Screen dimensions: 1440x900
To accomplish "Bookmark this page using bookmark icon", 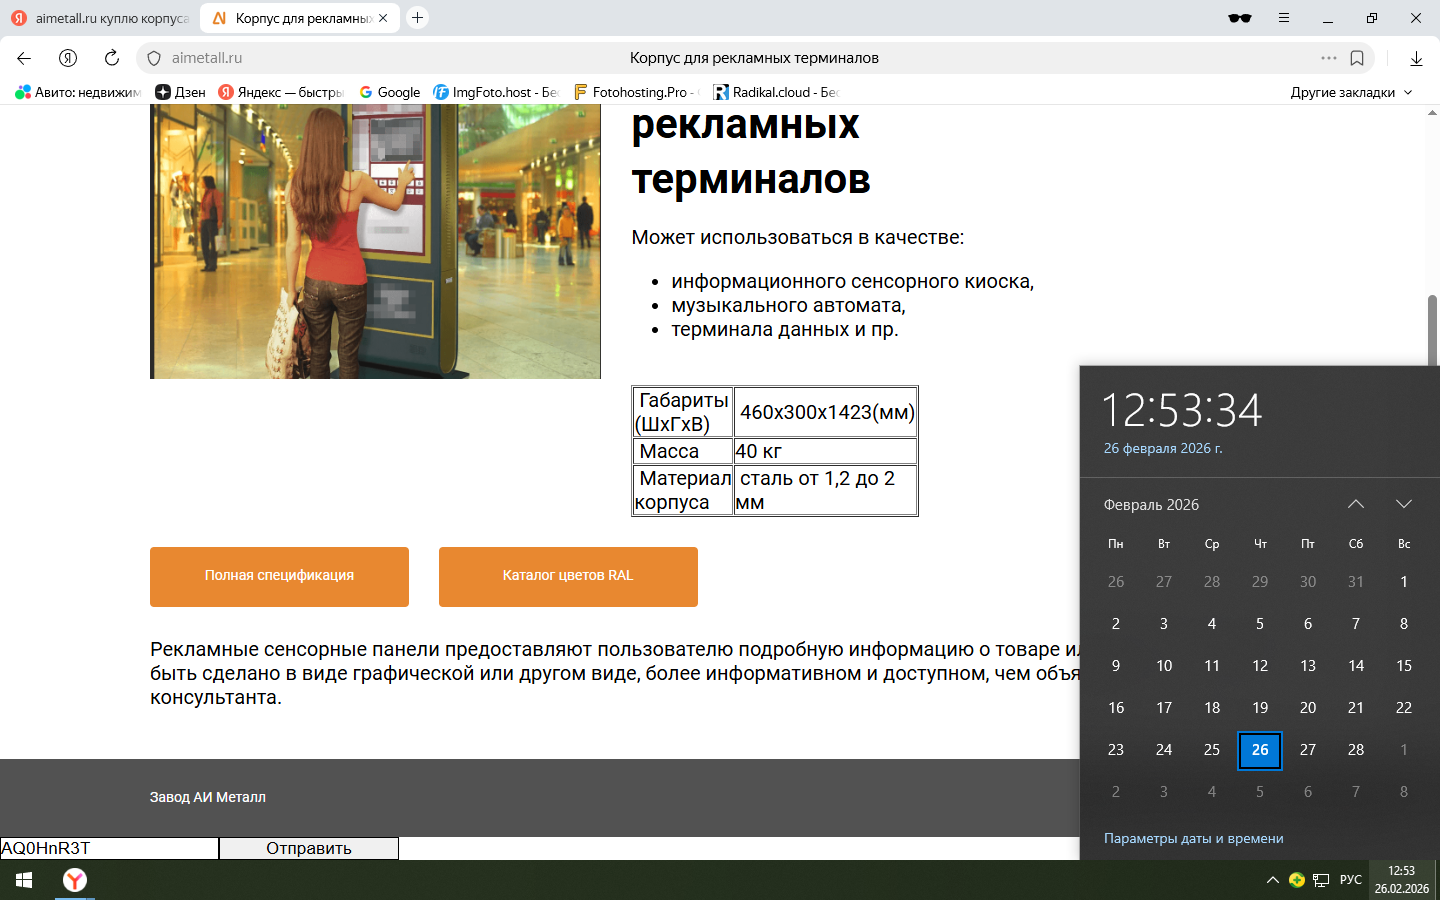I will 1357,58.
